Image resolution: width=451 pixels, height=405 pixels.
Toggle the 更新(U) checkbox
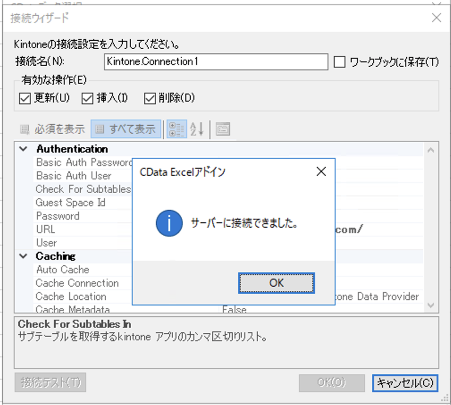coord(25,98)
